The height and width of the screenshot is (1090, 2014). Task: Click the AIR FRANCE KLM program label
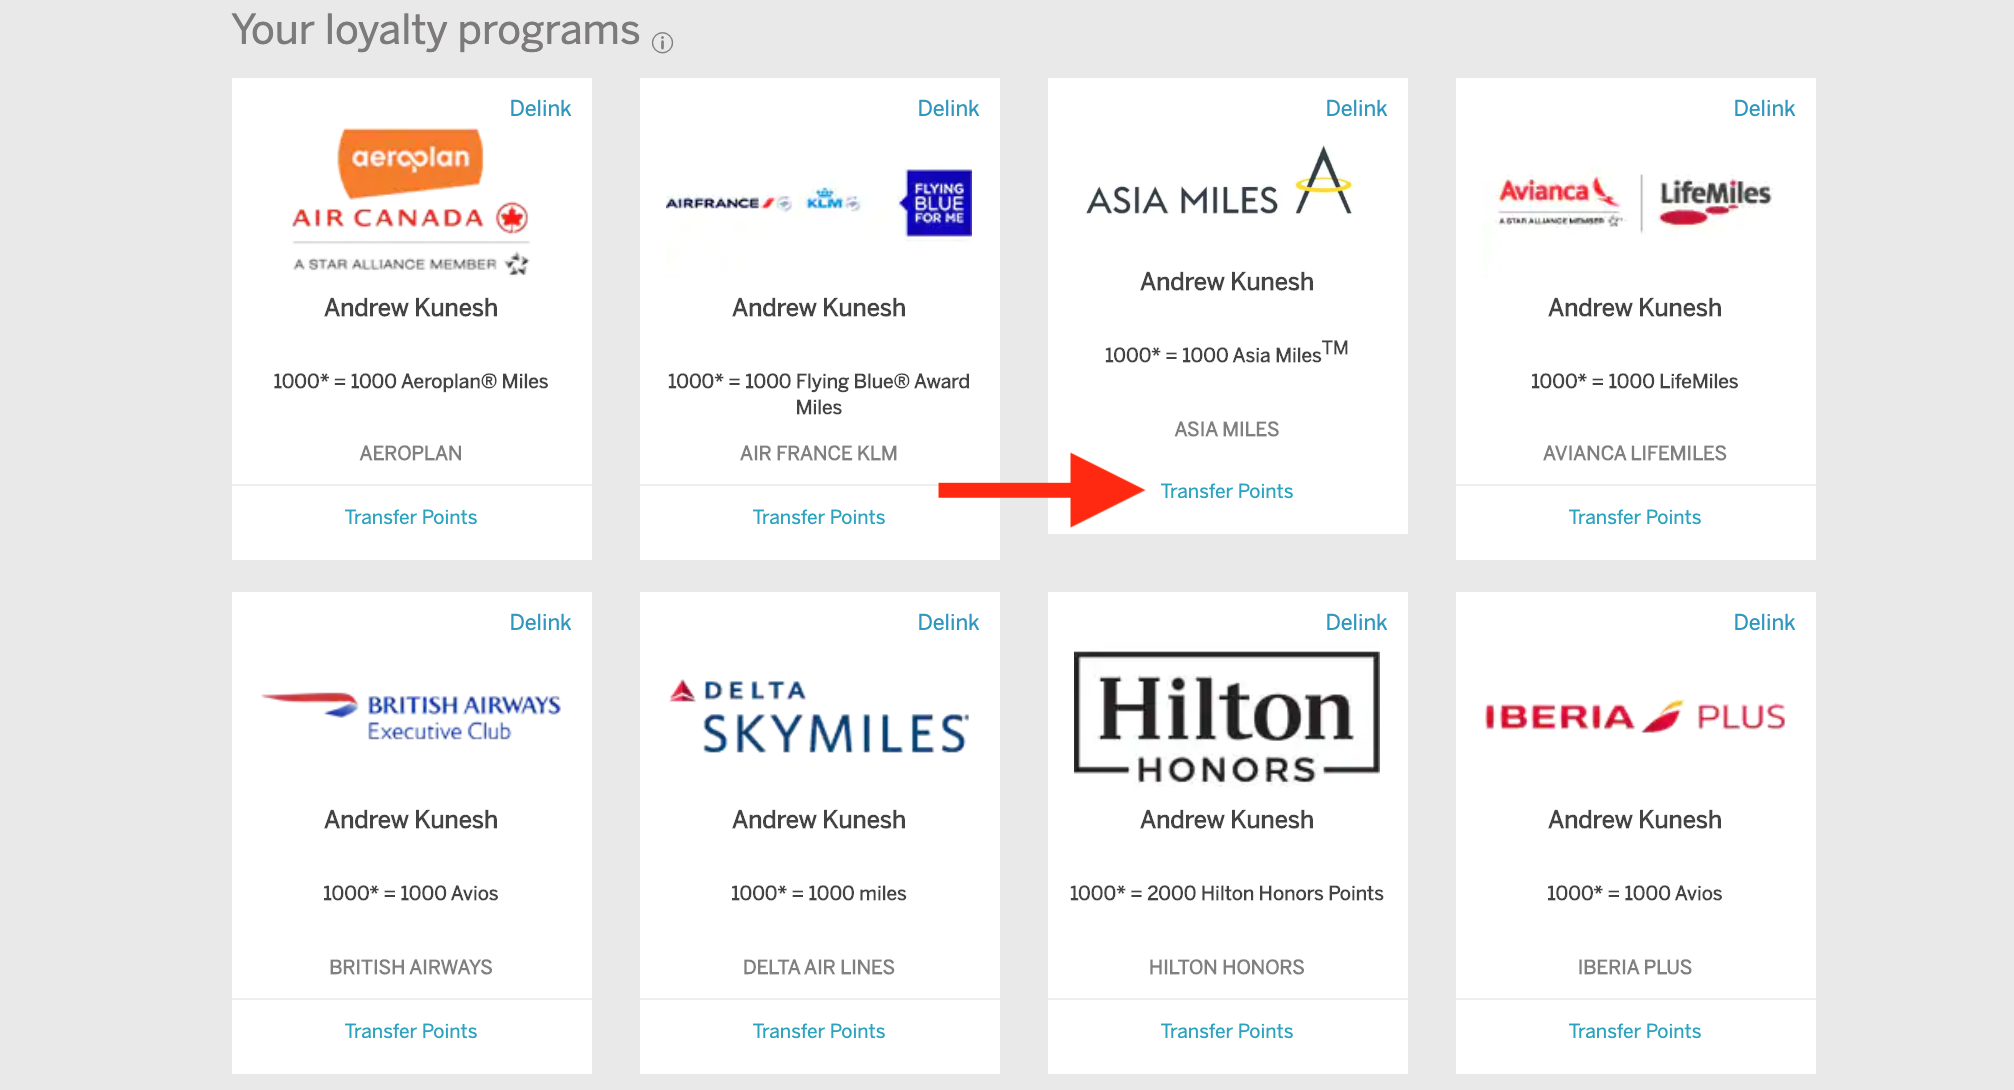pyautogui.click(x=819, y=453)
